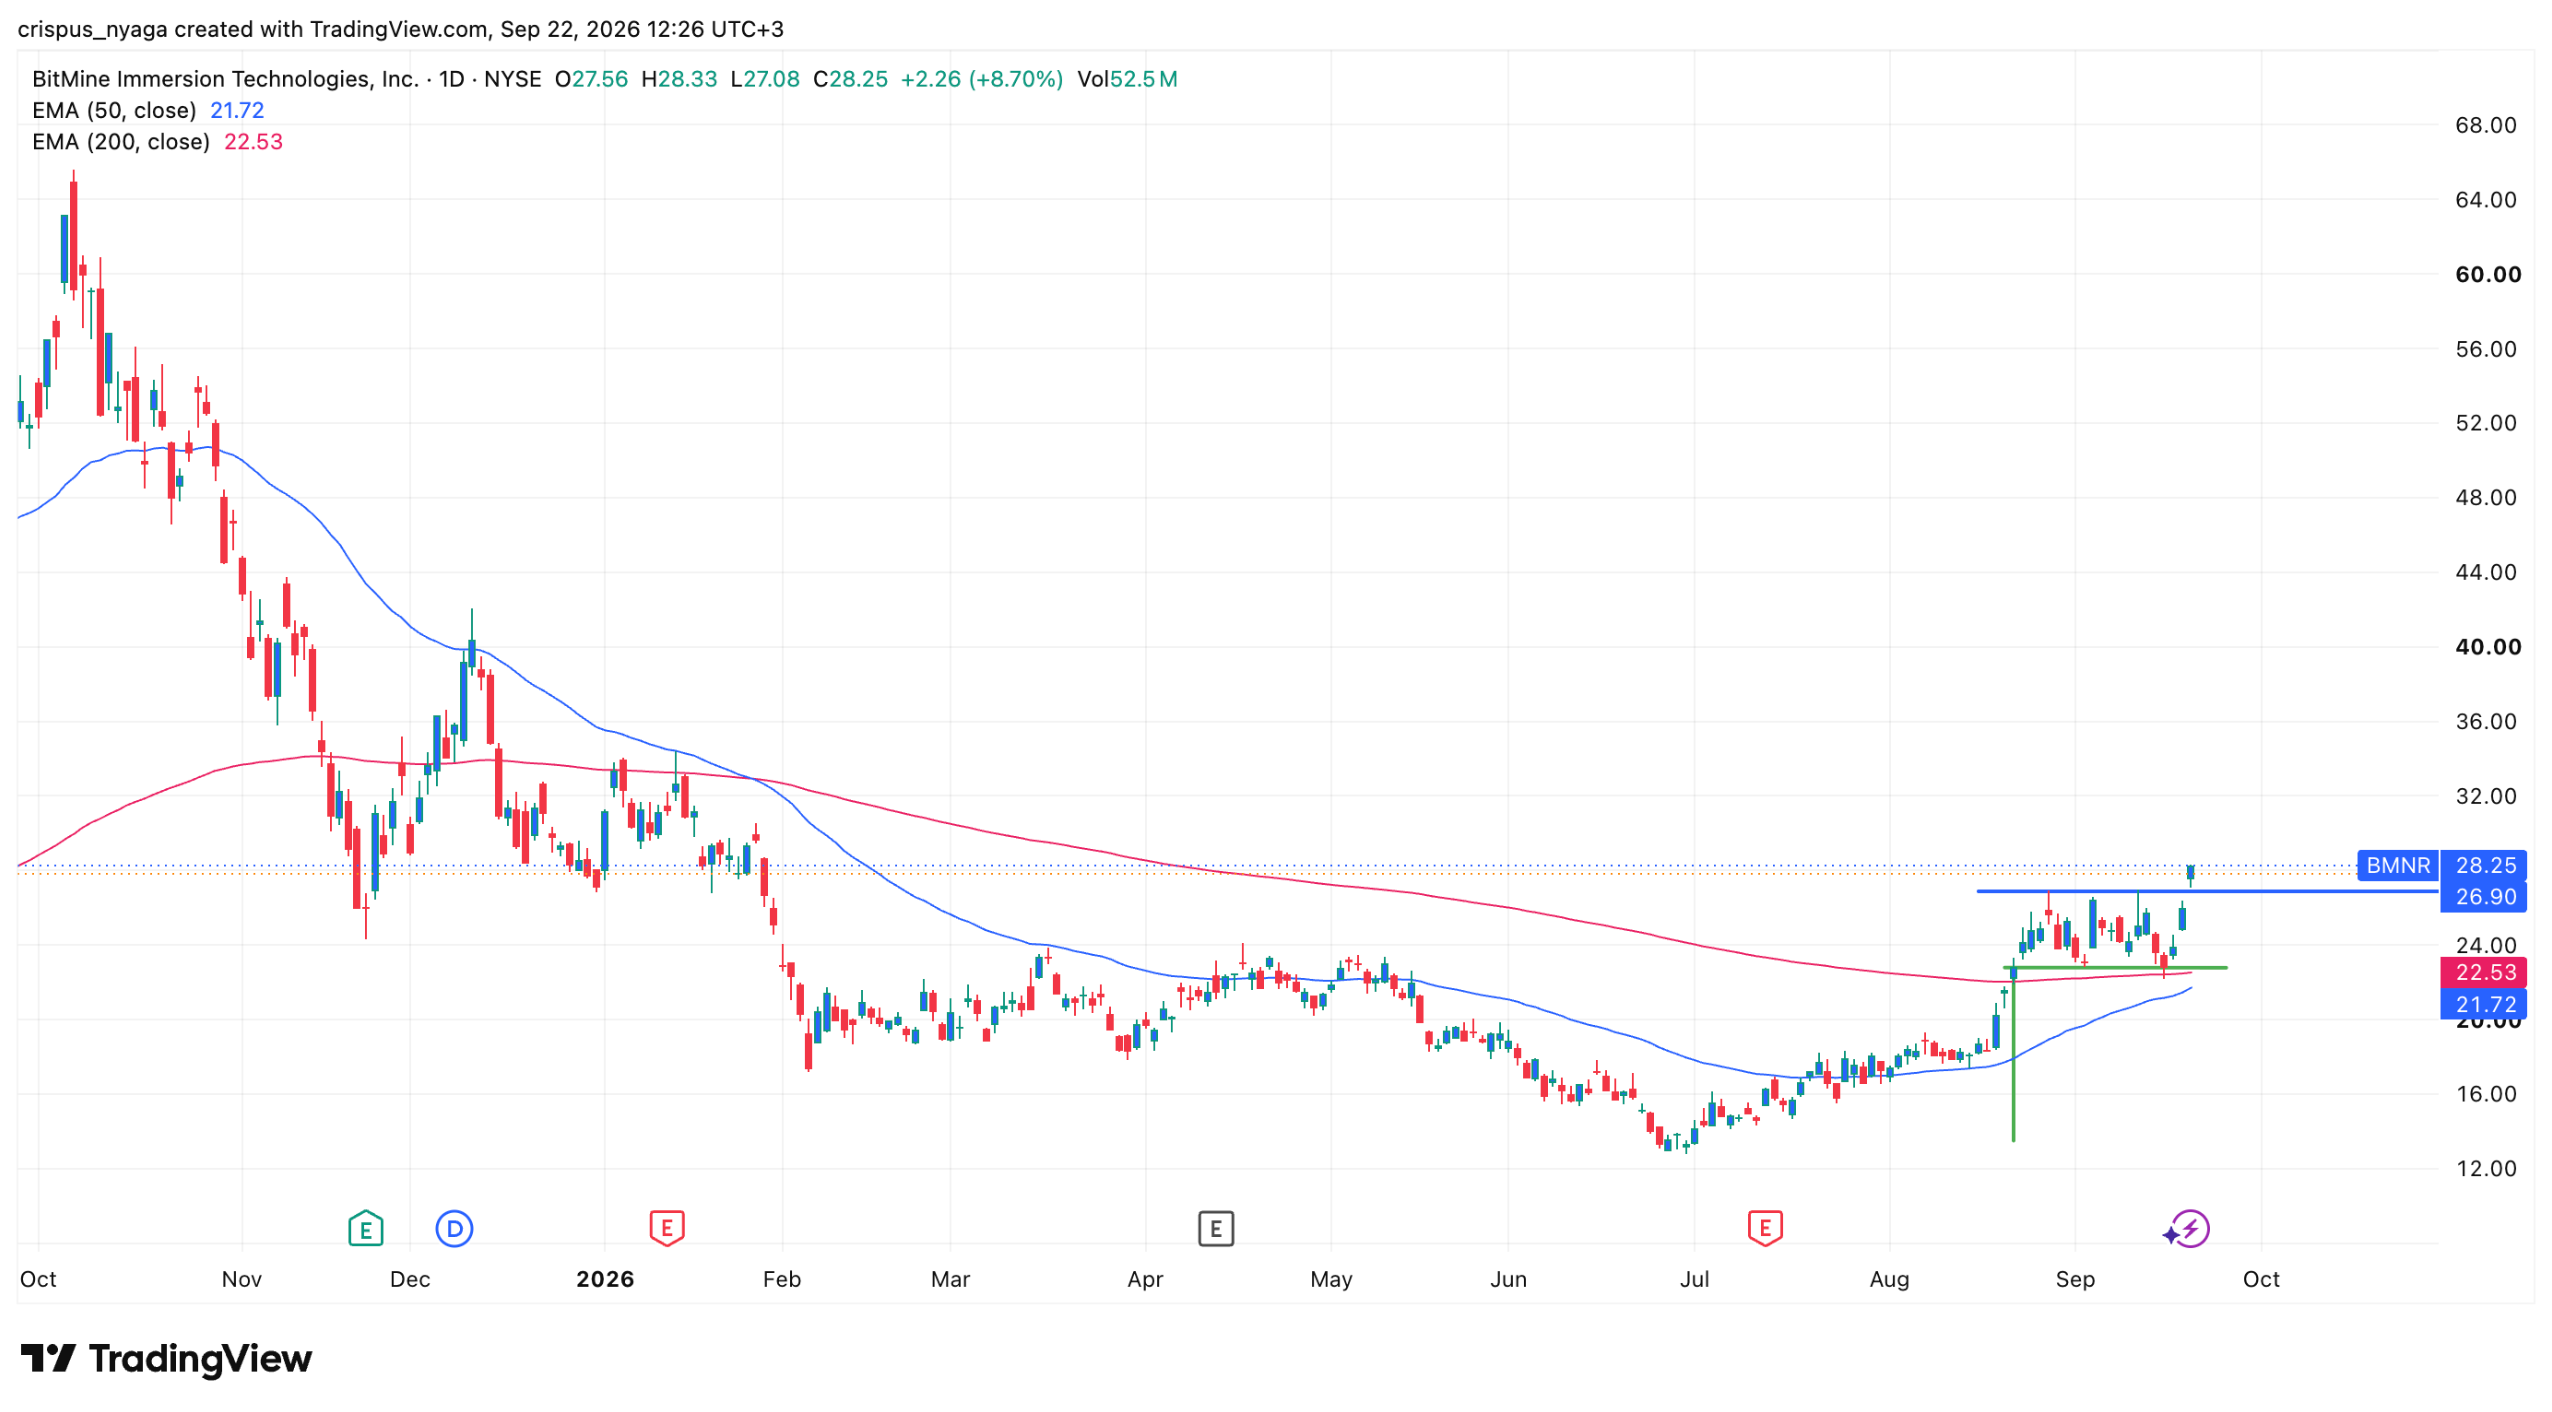The image size is (2552, 1412).
Task: Click the 44.00 price axis label
Action: [2485, 572]
